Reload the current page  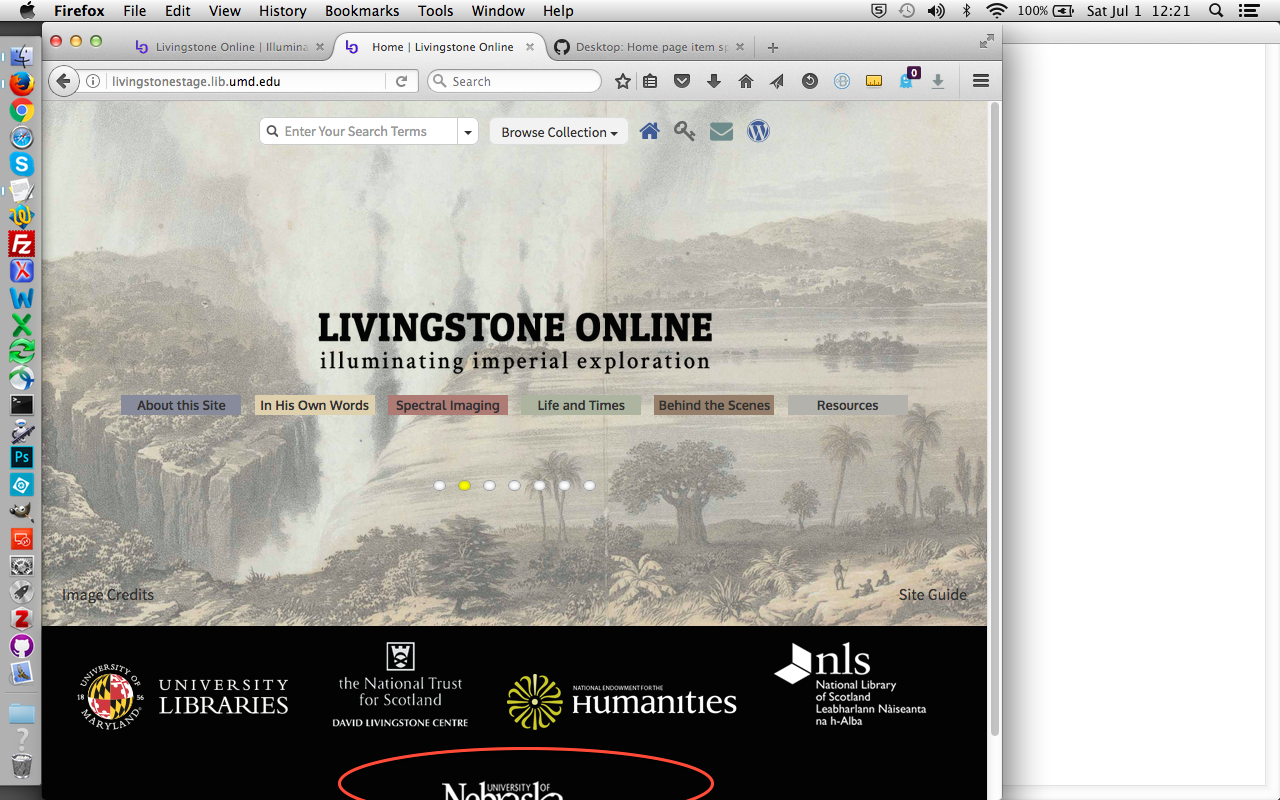[401, 82]
